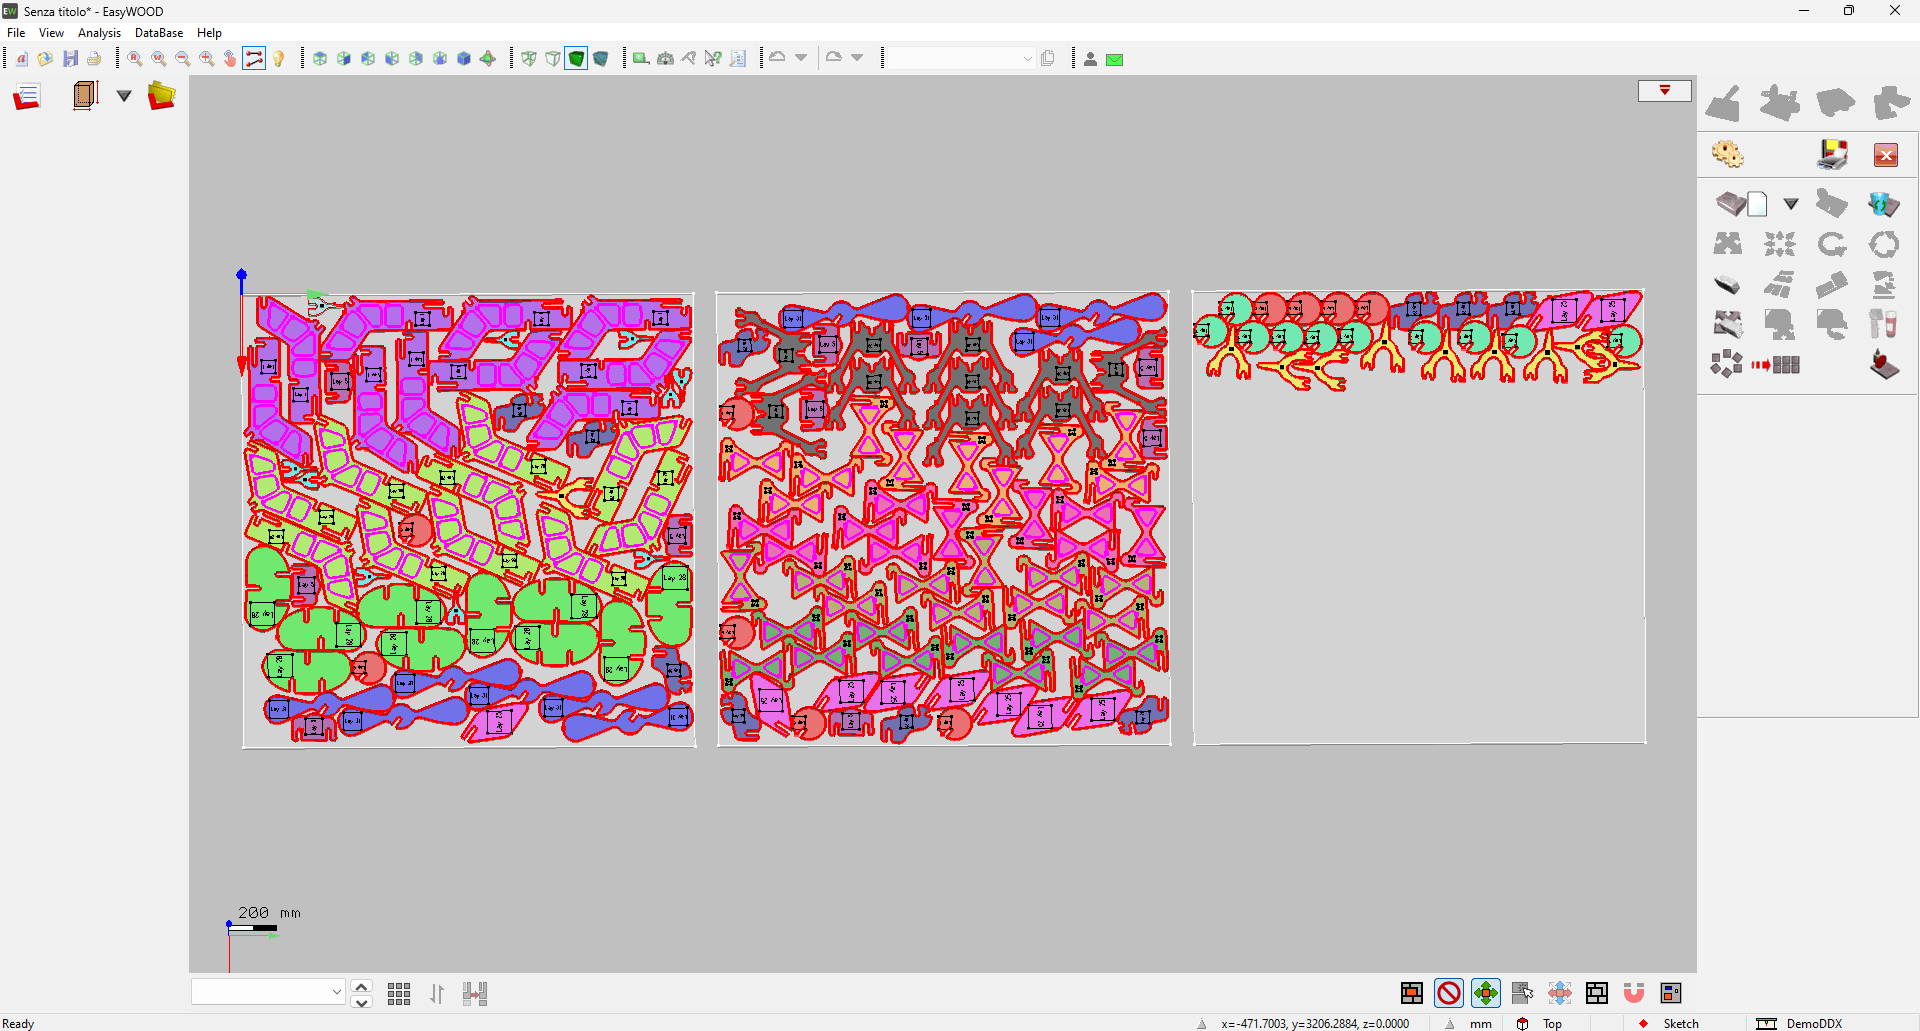Viewport: 1920px width, 1031px height.
Task: Expand the red triangle dropdown in viewport
Action: [1665, 90]
